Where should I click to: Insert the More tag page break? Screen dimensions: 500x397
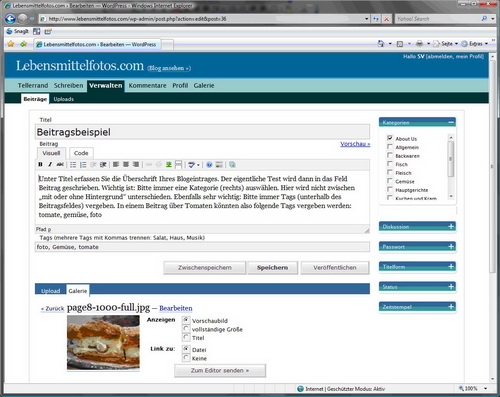179,164
